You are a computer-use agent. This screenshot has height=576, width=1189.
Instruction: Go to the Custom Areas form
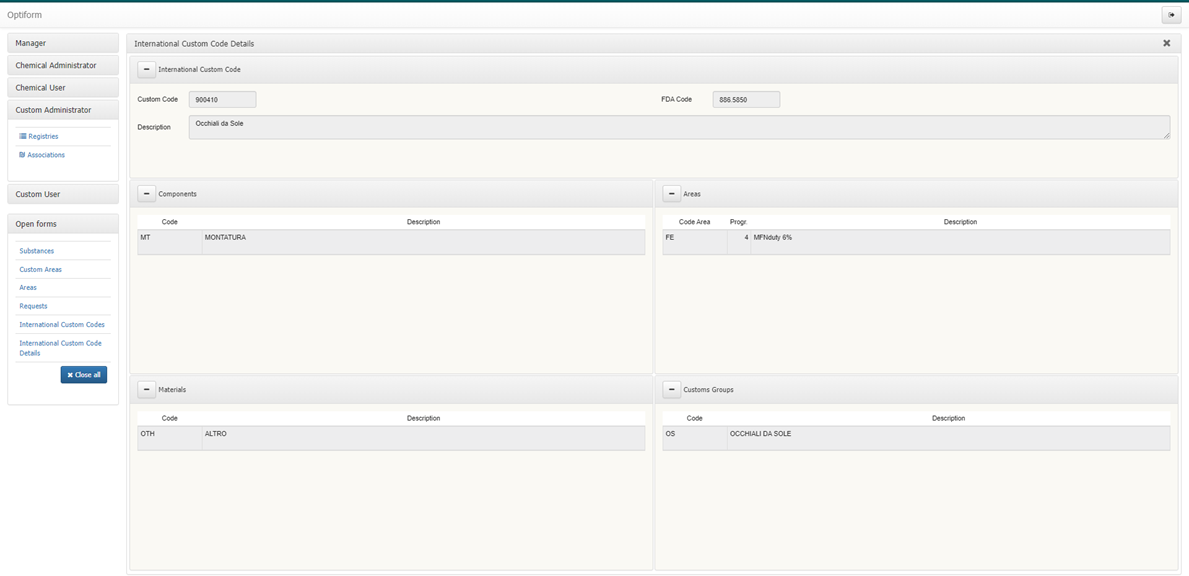(x=41, y=270)
